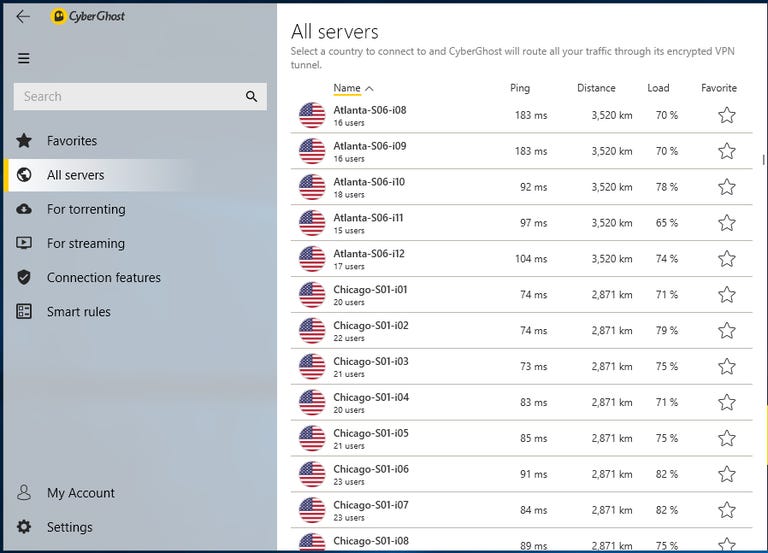
Task: Favorite Chicago-S01-i04 with its star
Action: click(x=727, y=403)
